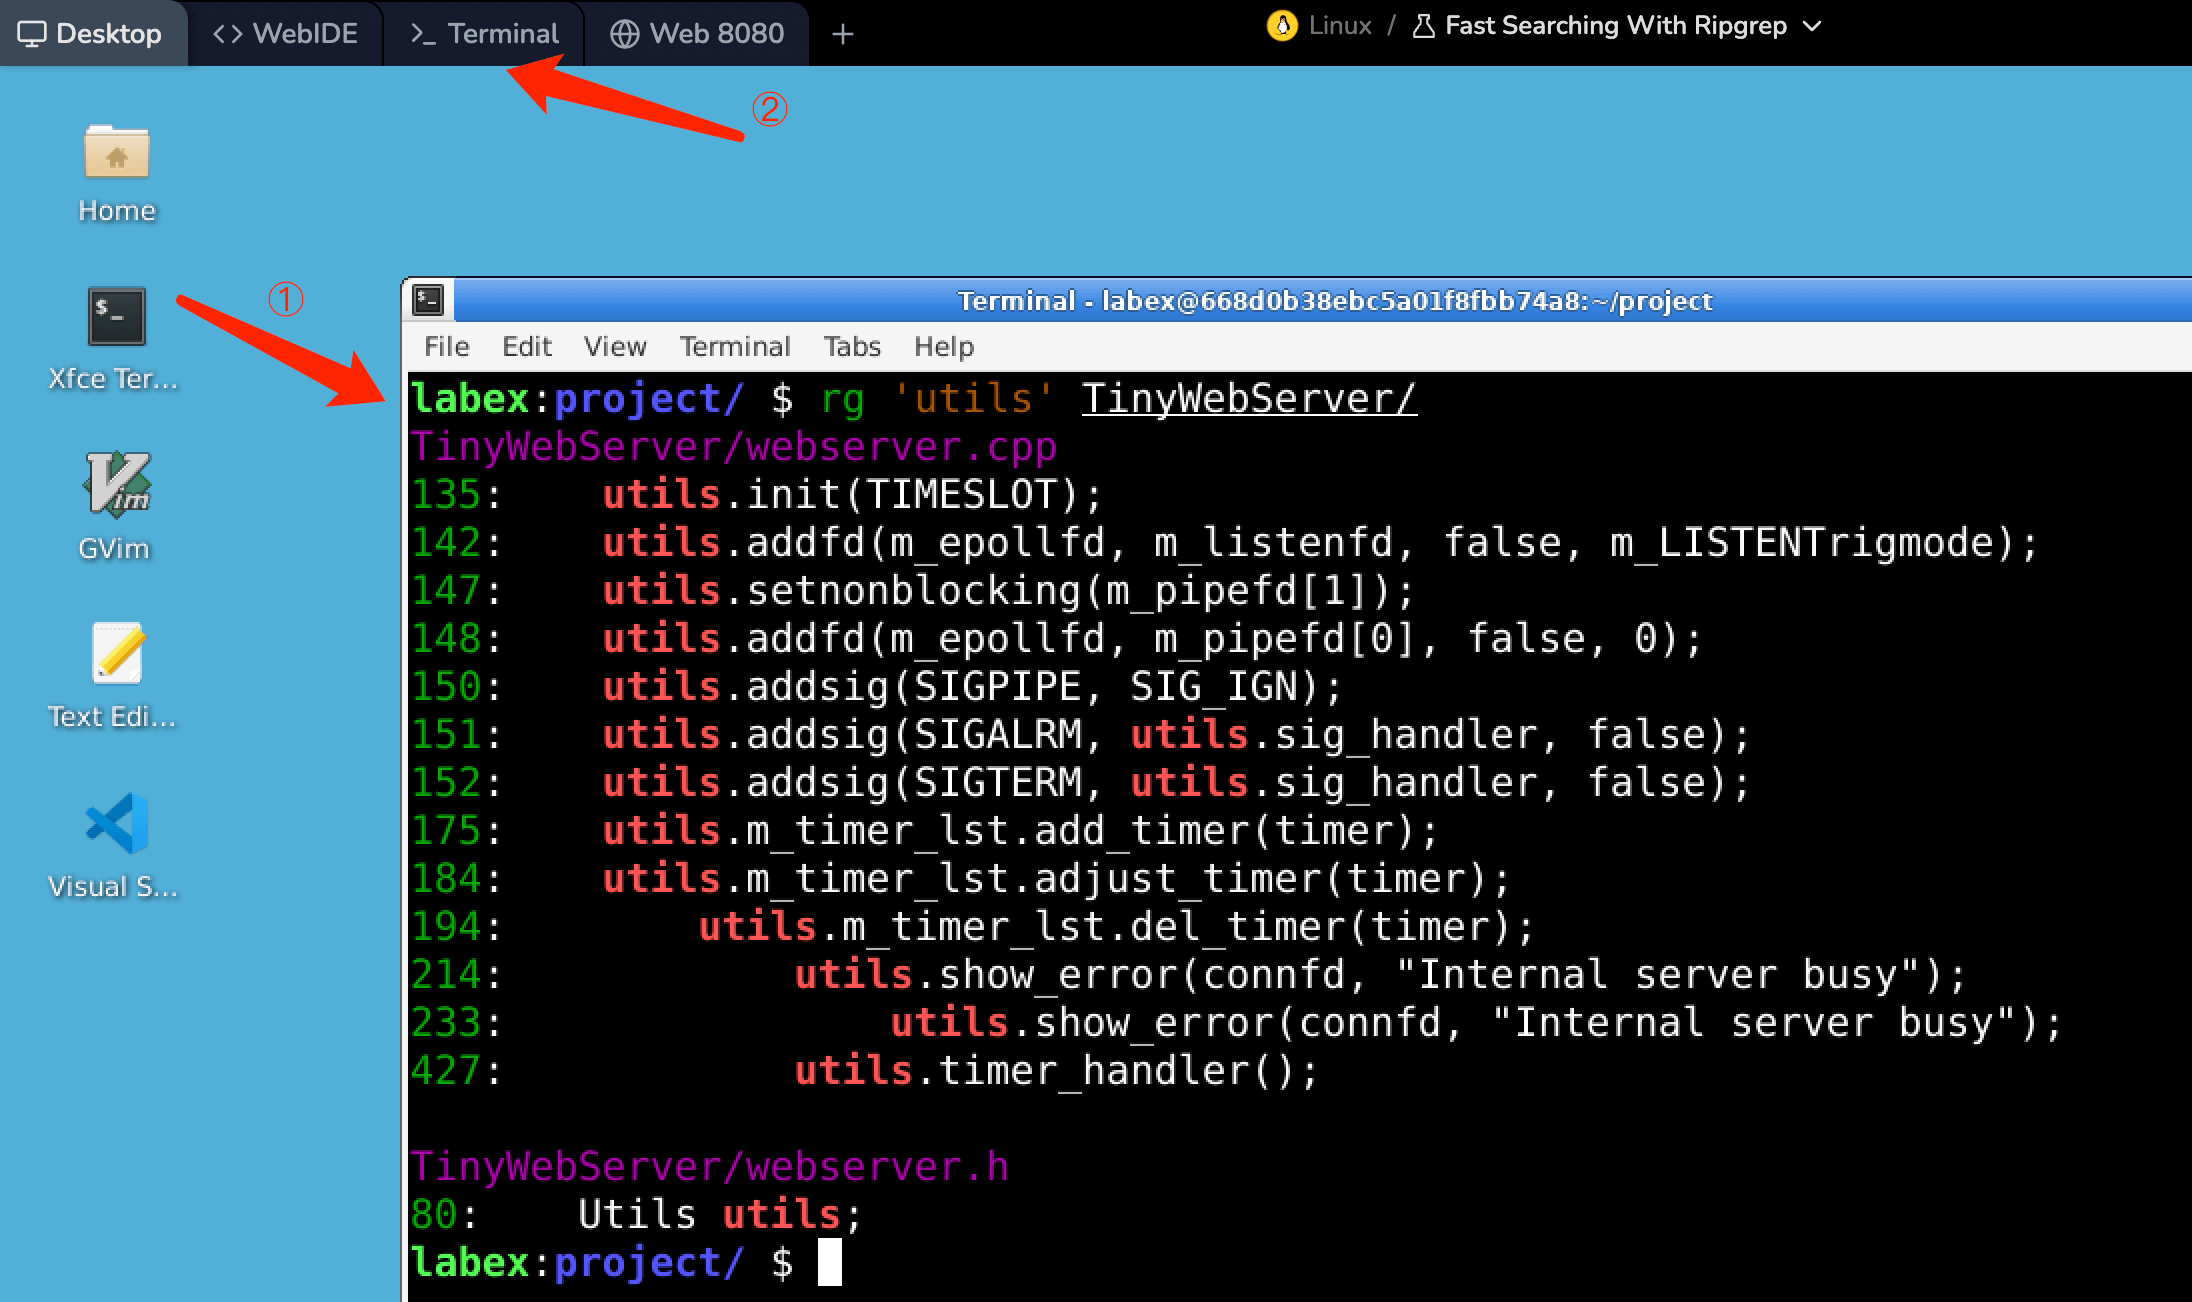This screenshot has height=1302, width=2192.
Task: Add a new tab with plus icon
Action: click(843, 34)
